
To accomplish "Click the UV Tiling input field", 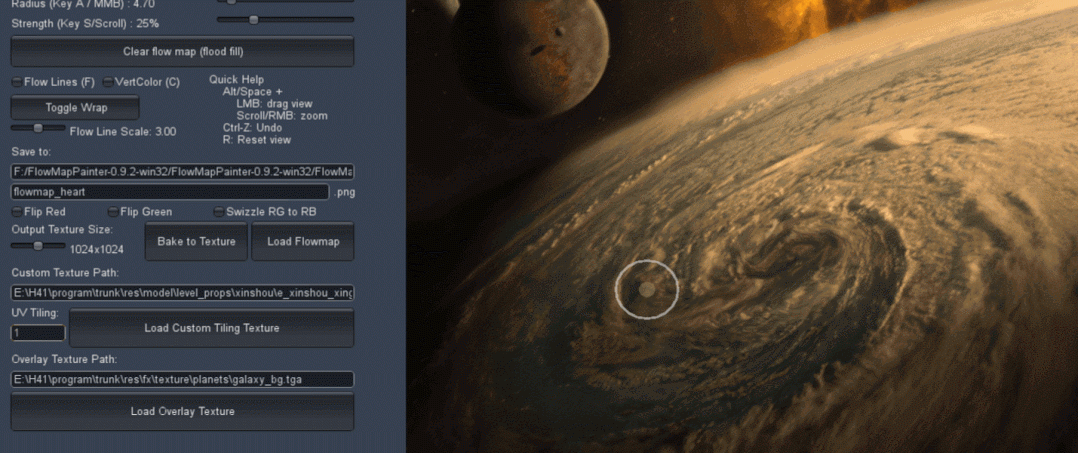I will click(38, 333).
